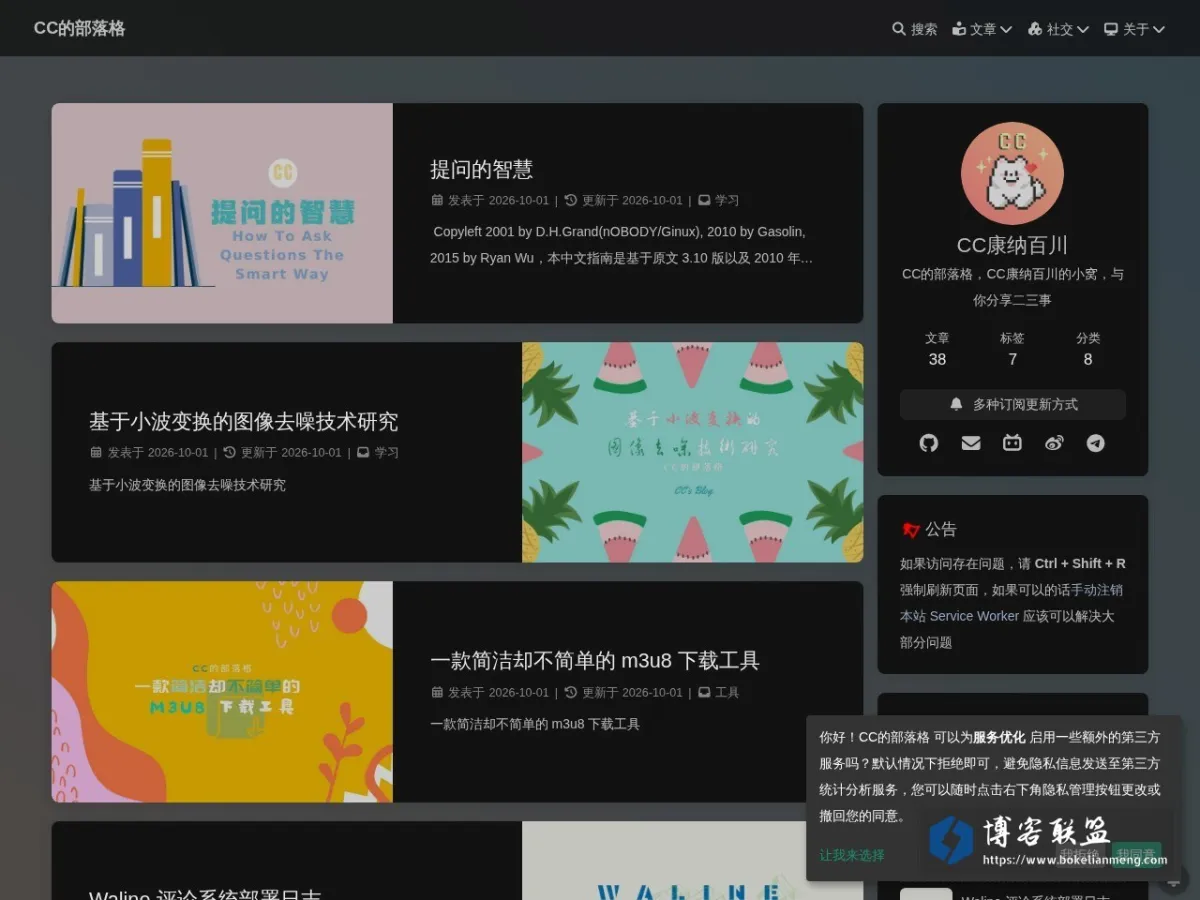Screen dimensions: 1200x900
Task: Click the bell icon in the subscribe button
Action: pos(956,404)
